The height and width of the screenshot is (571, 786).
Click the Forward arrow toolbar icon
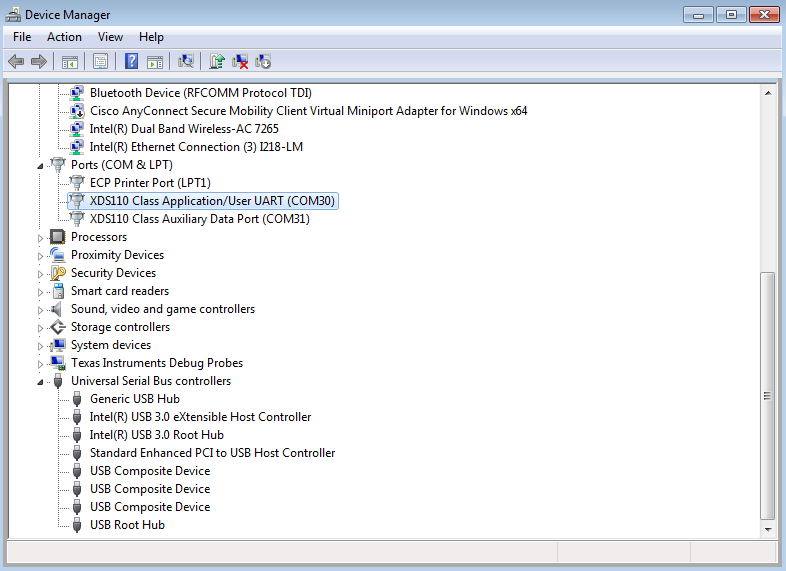click(x=39, y=62)
